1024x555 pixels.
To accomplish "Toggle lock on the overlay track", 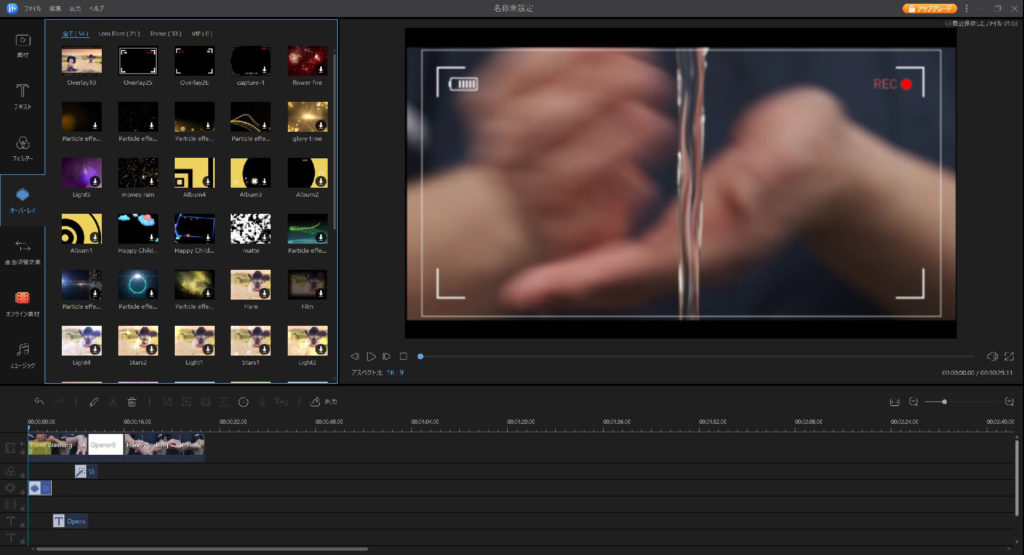I will coord(22,490).
